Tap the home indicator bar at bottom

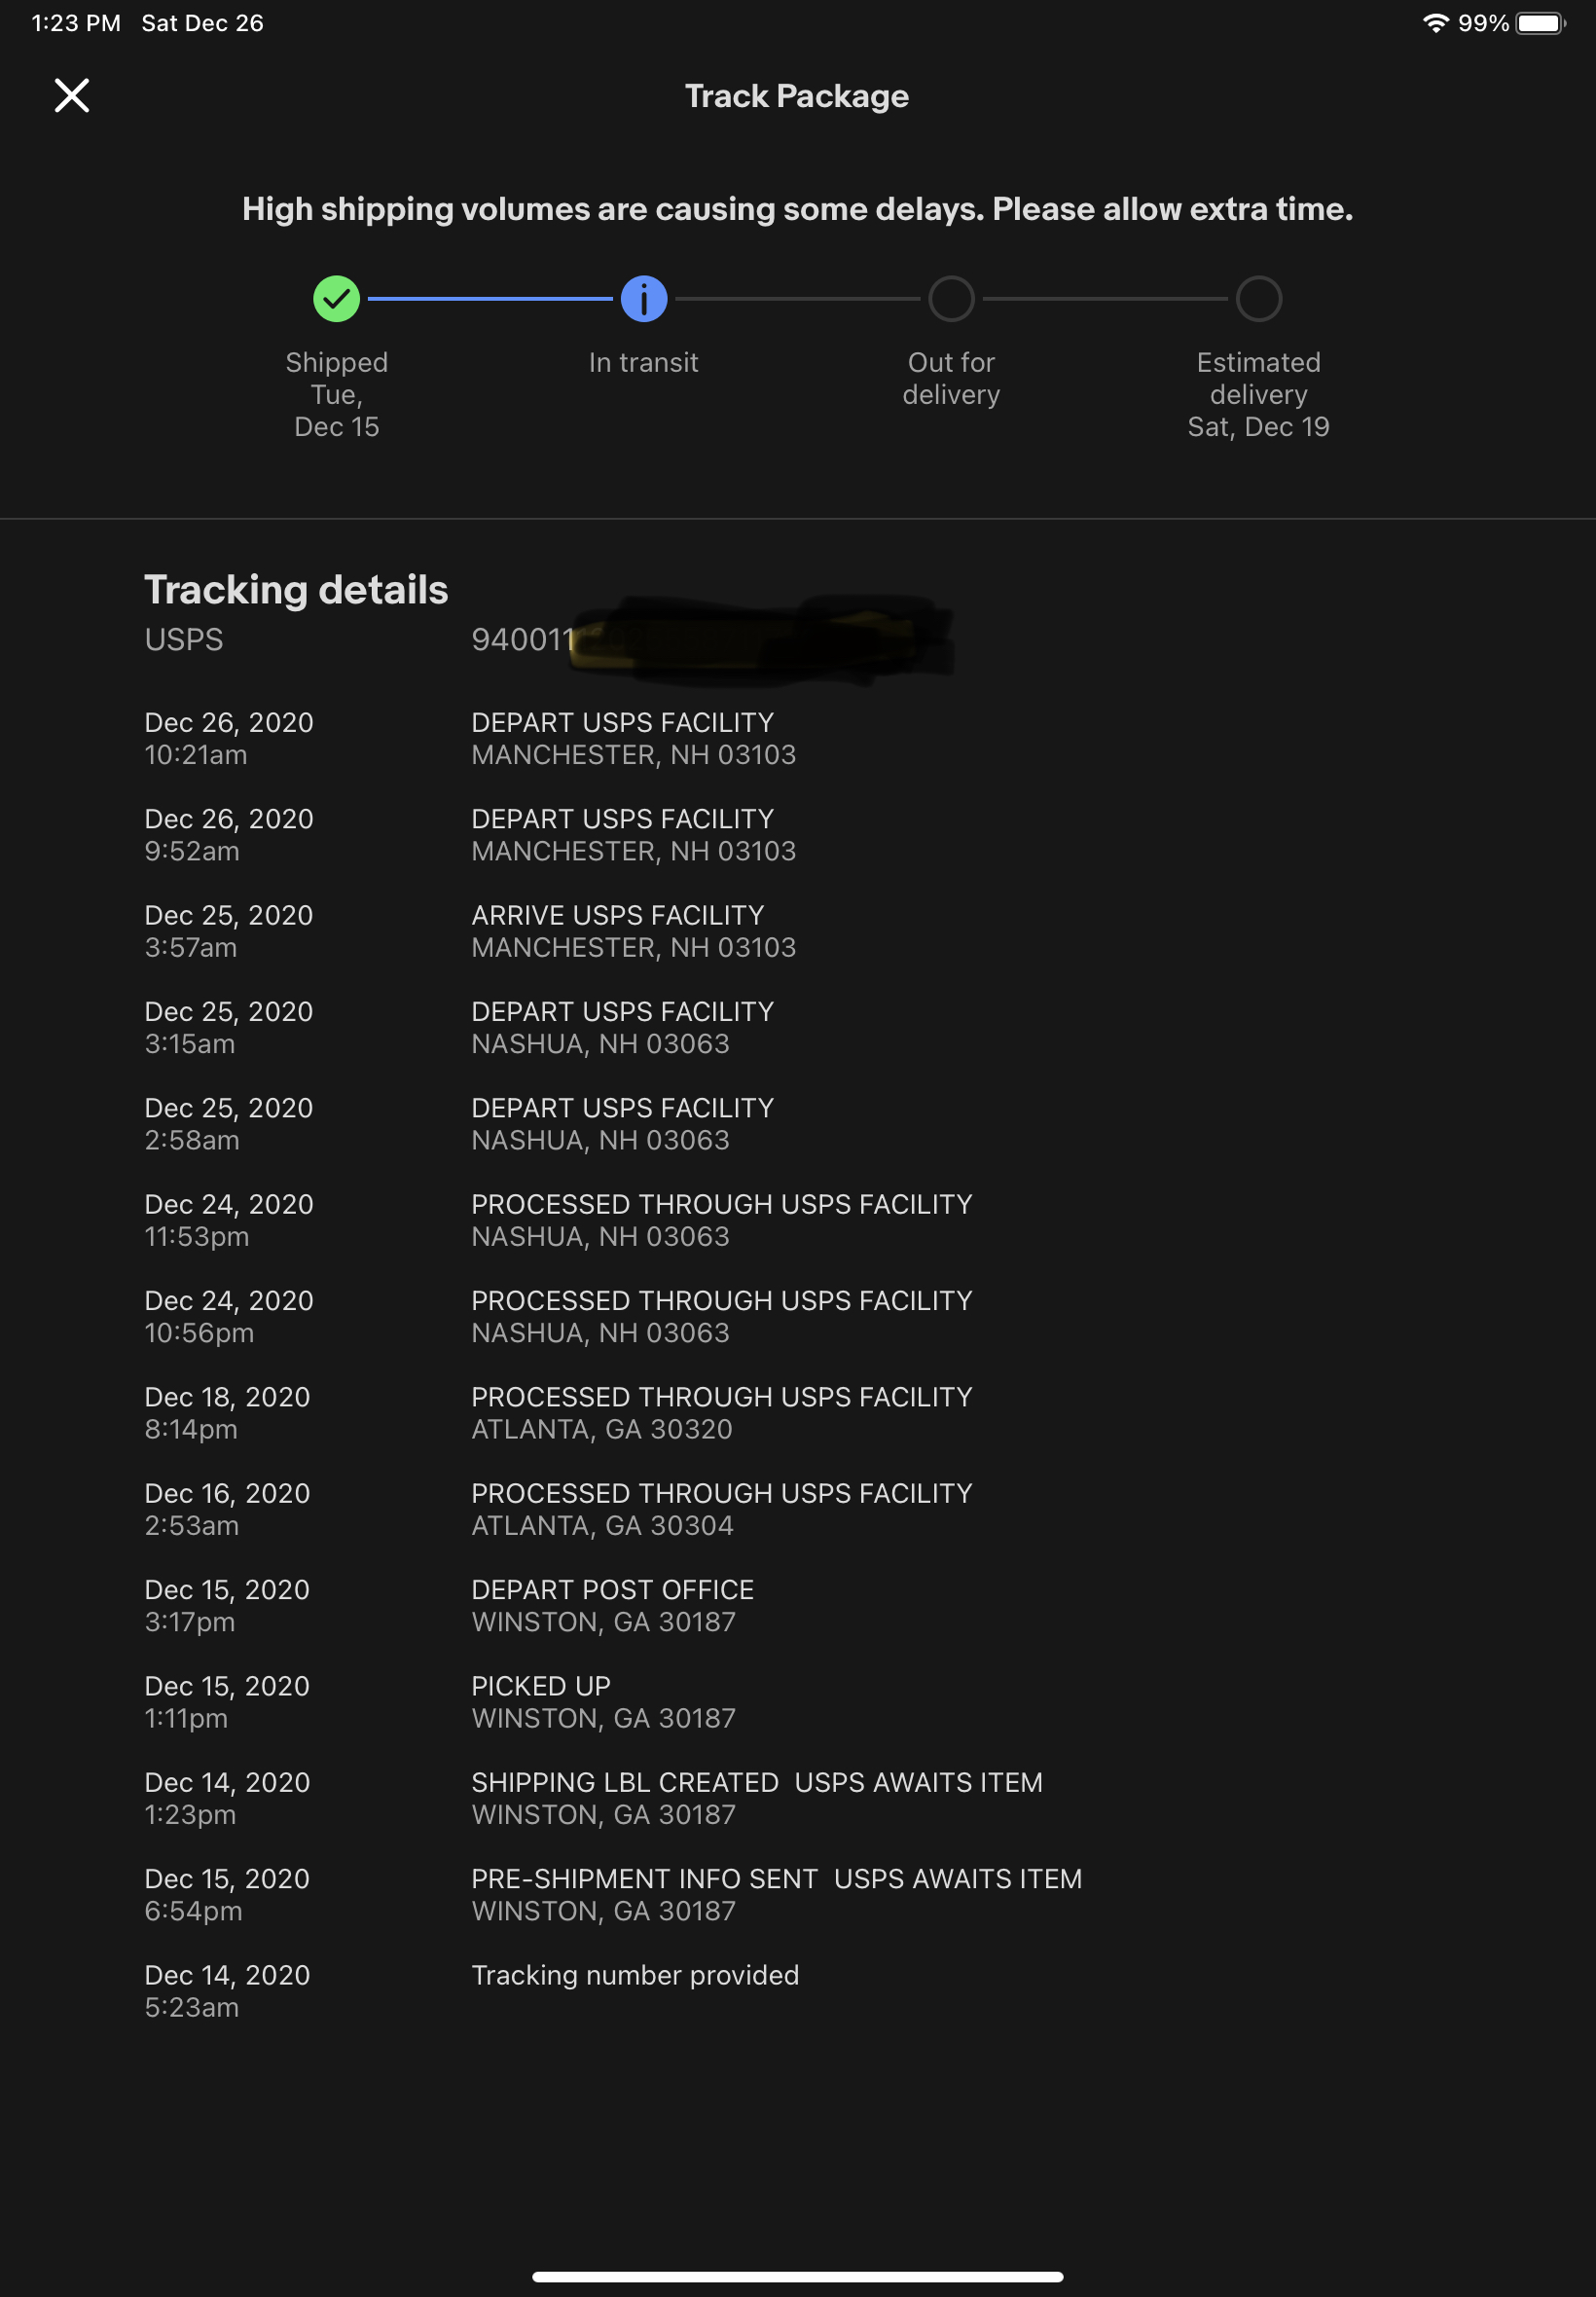click(x=797, y=2277)
